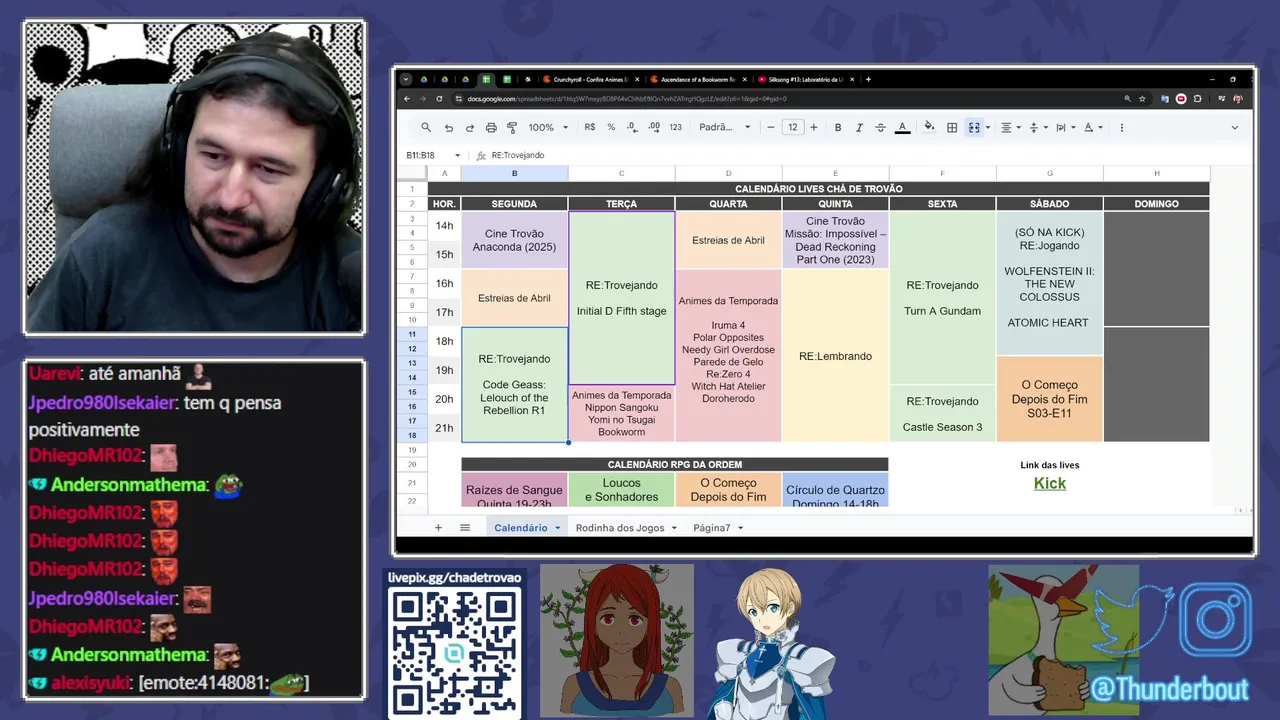Viewport: 1280px width, 720px height.
Task: Apply percent format button
Action: [x=611, y=127]
